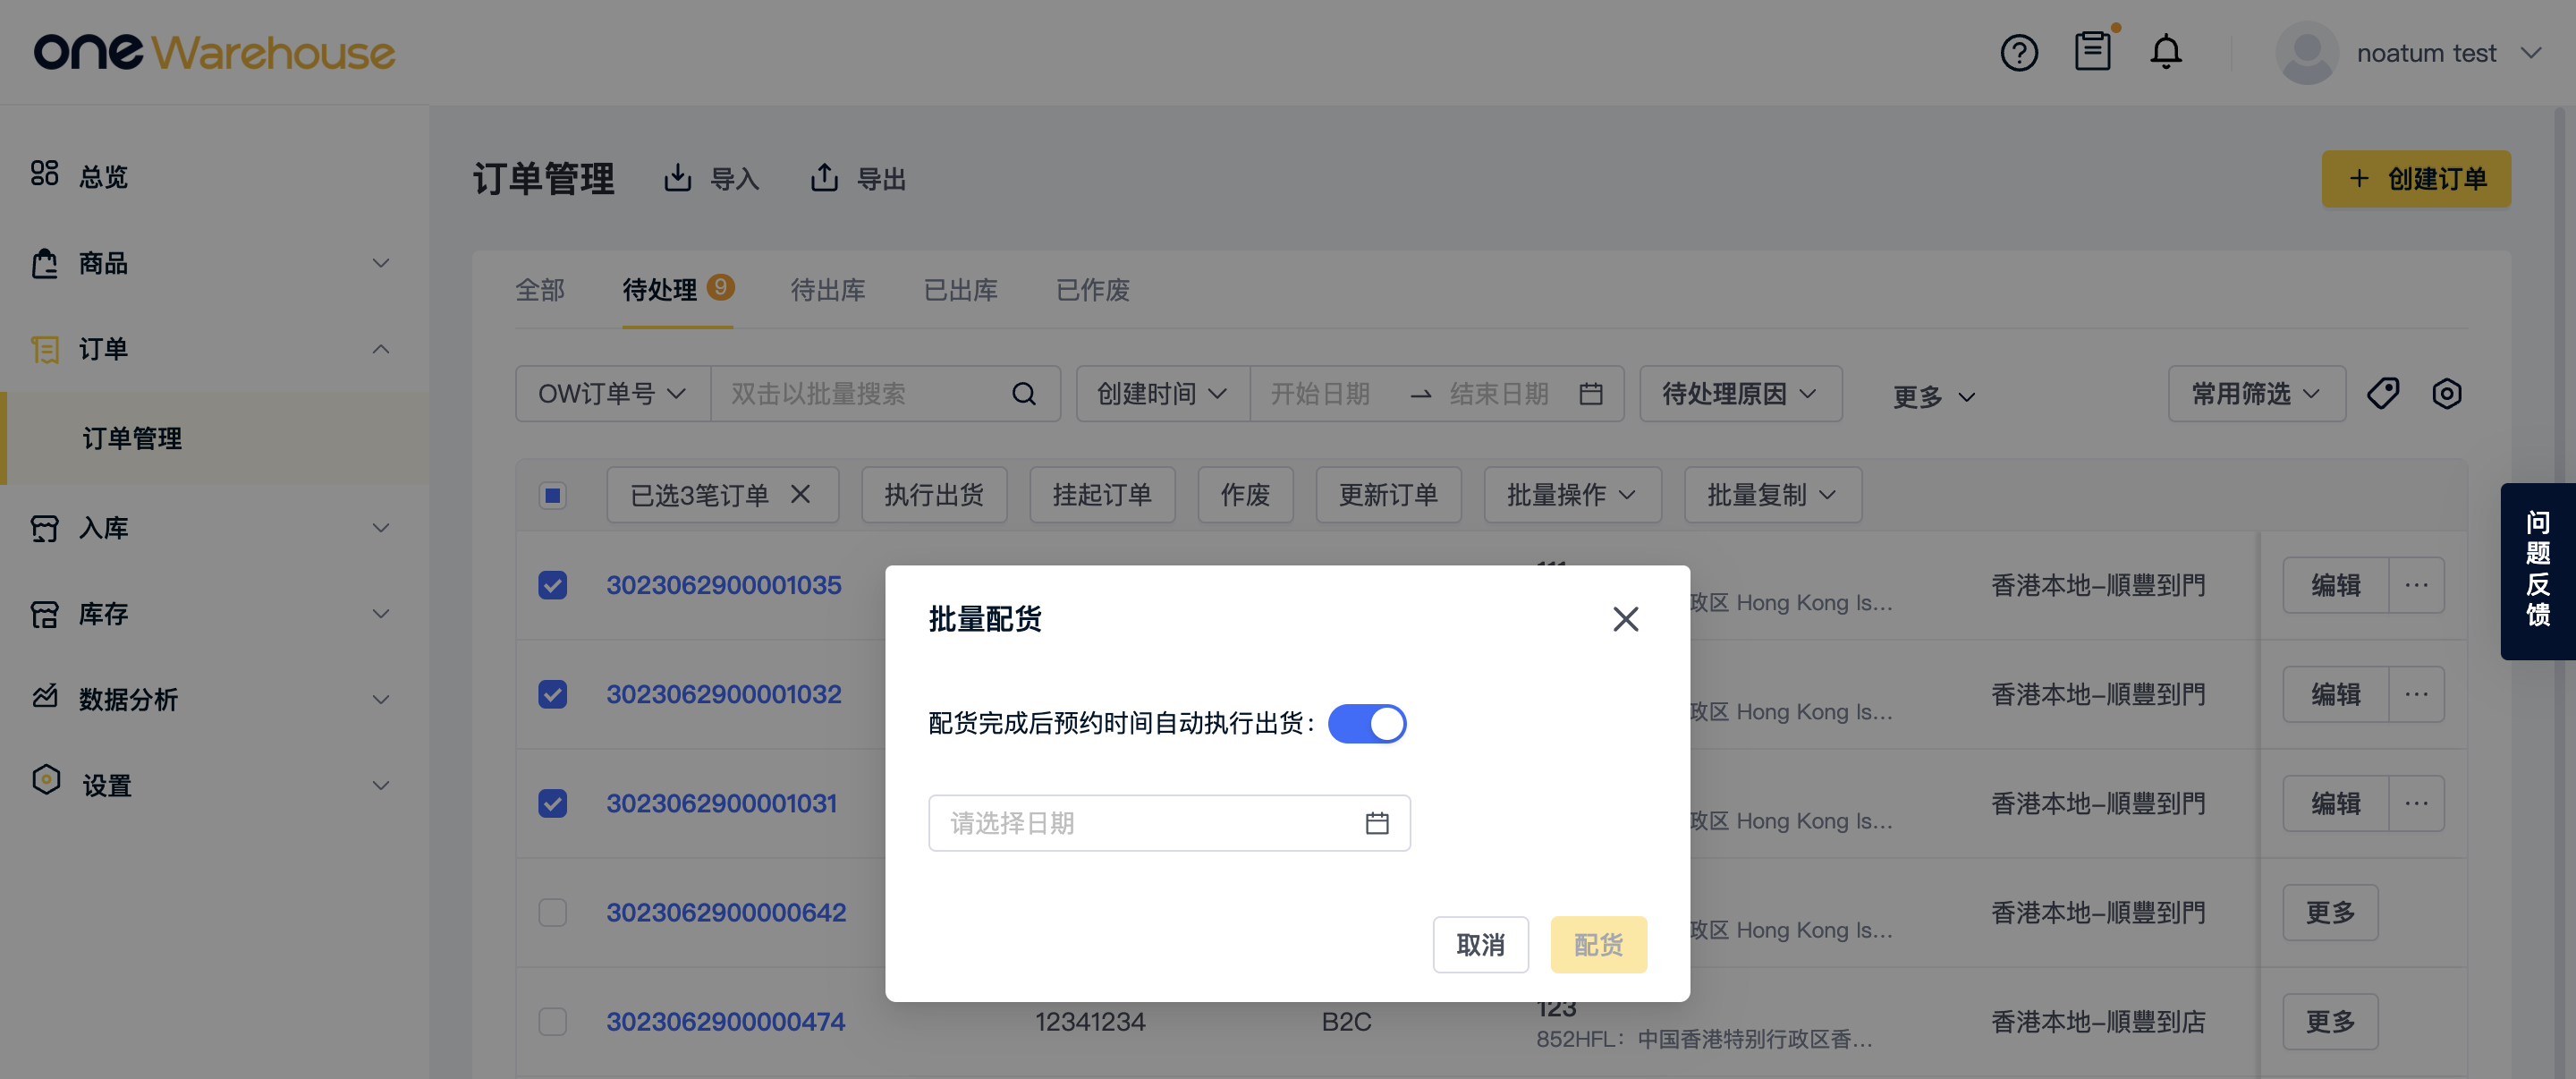Clear selection with the X icon

[x=800, y=494]
